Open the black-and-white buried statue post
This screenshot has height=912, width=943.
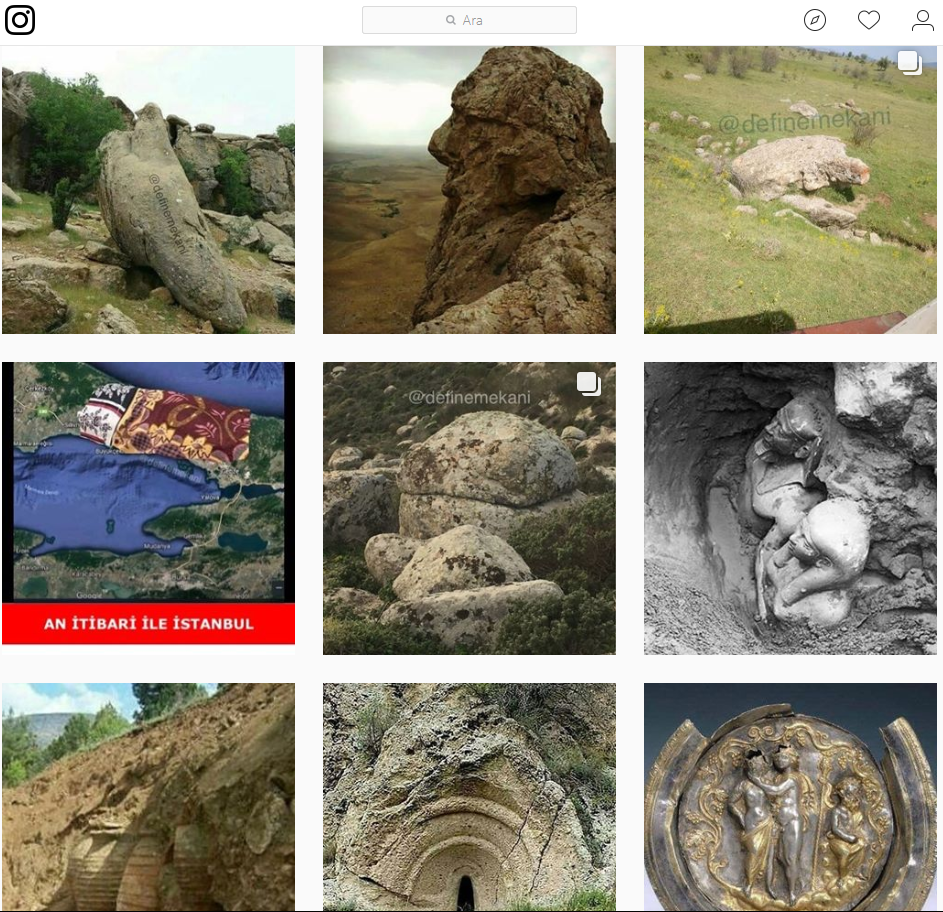[x=790, y=508]
